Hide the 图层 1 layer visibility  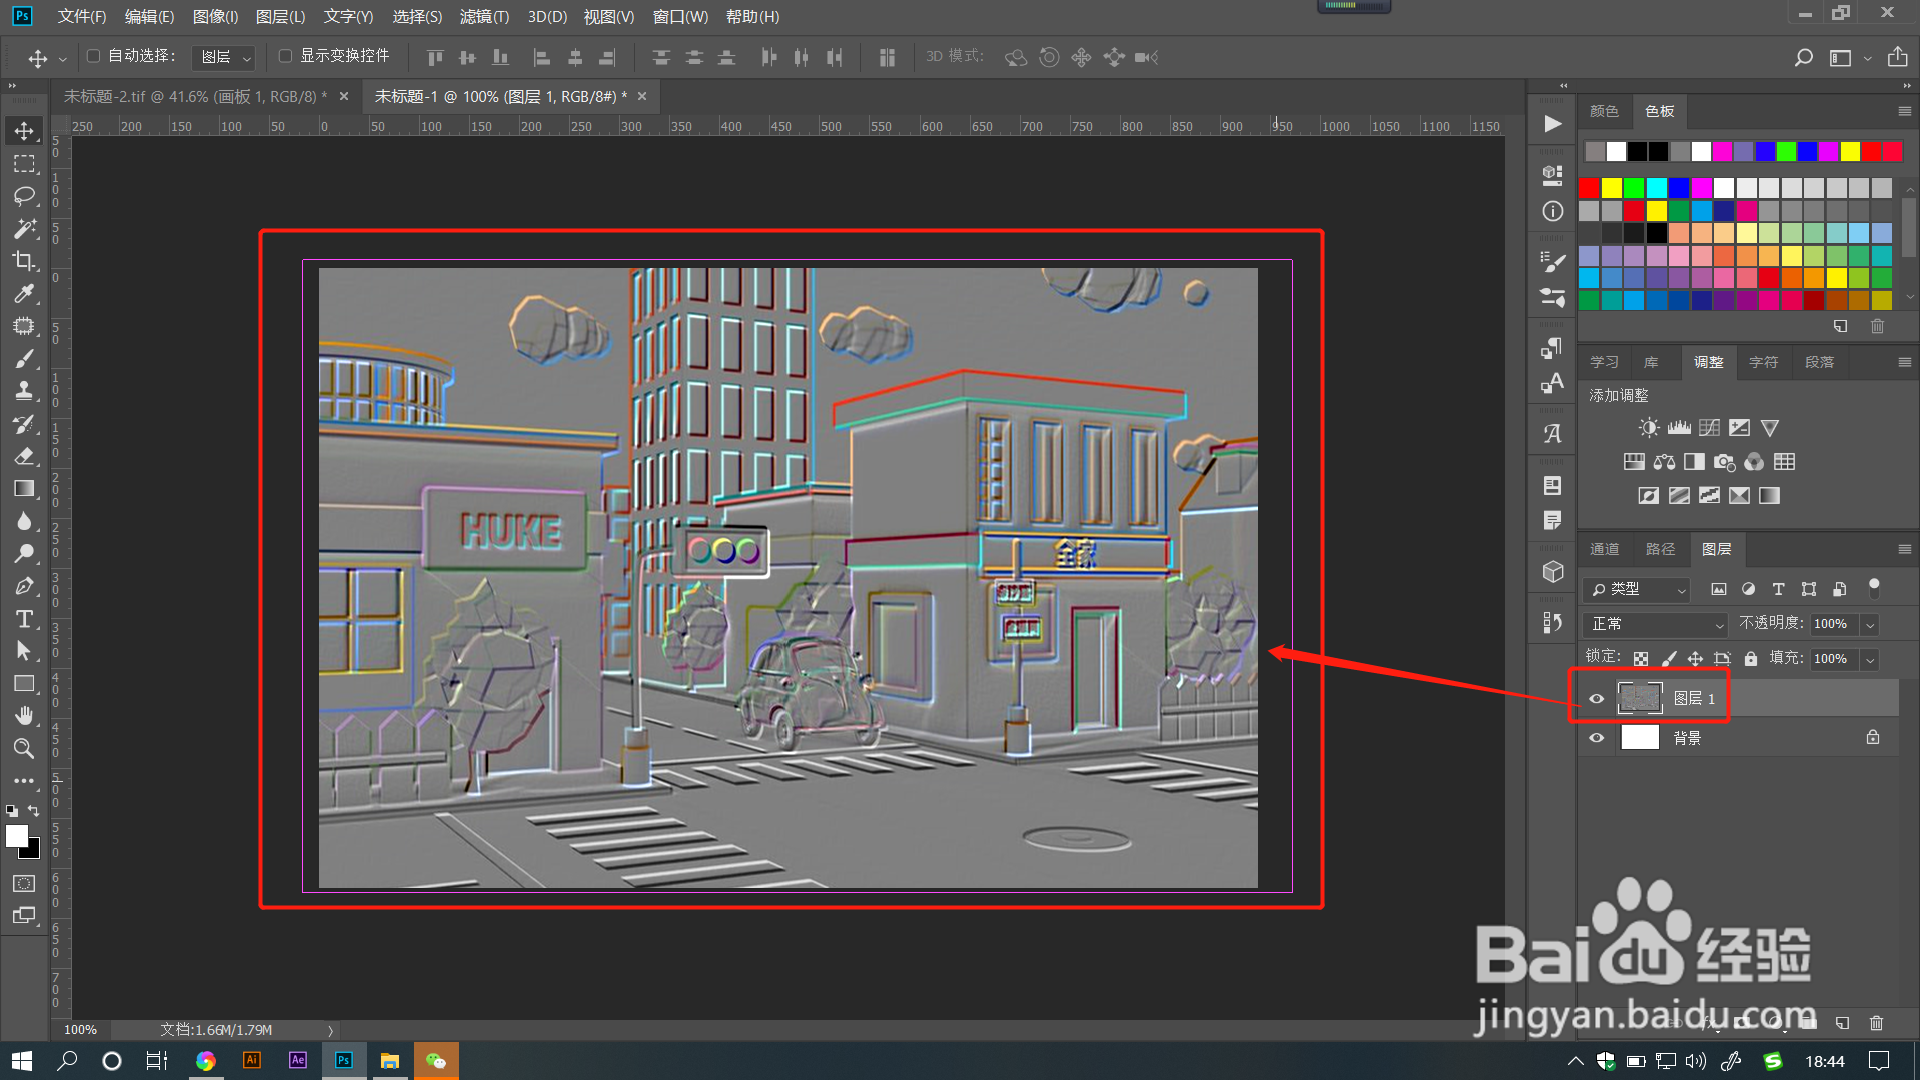pos(1597,699)
